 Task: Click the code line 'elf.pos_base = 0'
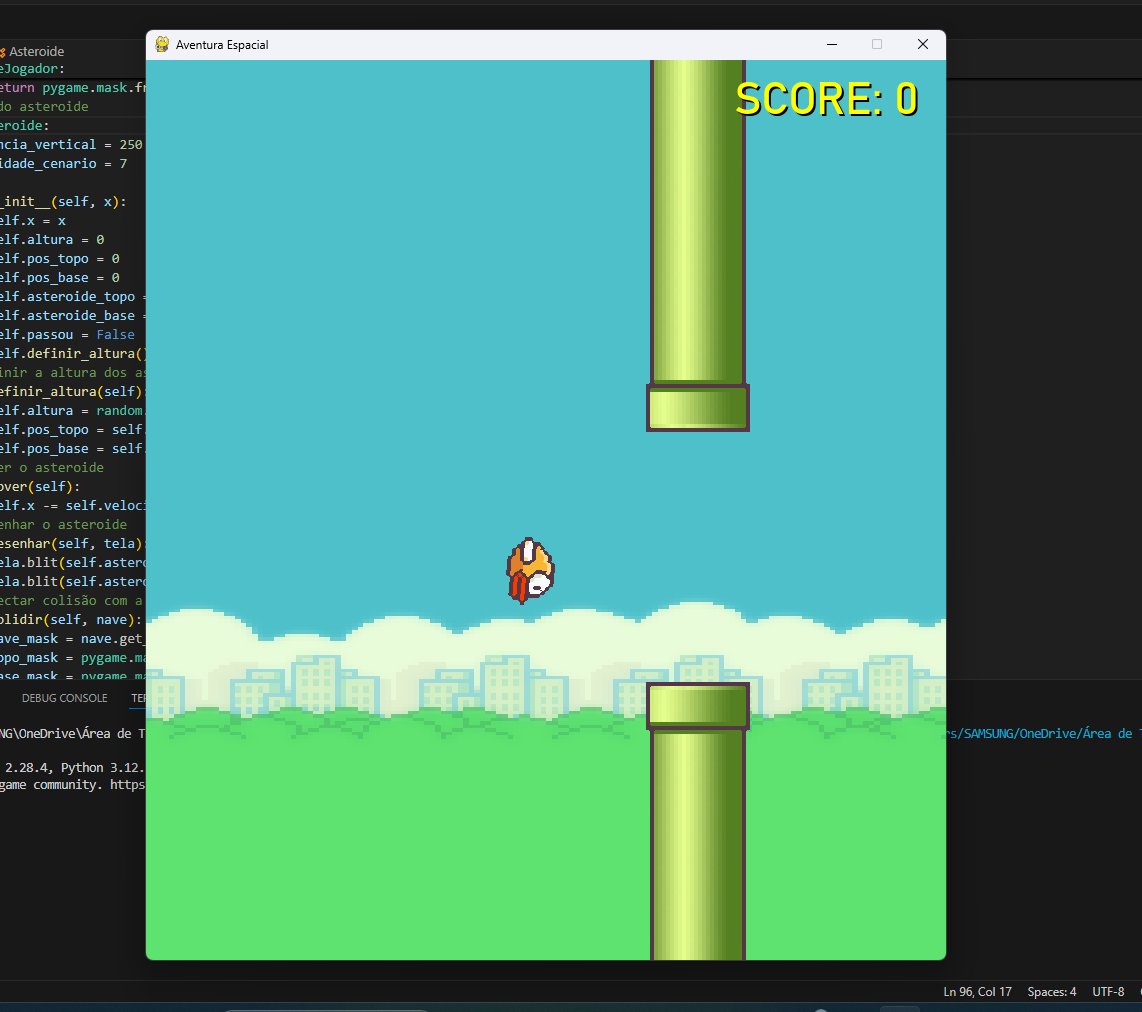pos(60,277)
